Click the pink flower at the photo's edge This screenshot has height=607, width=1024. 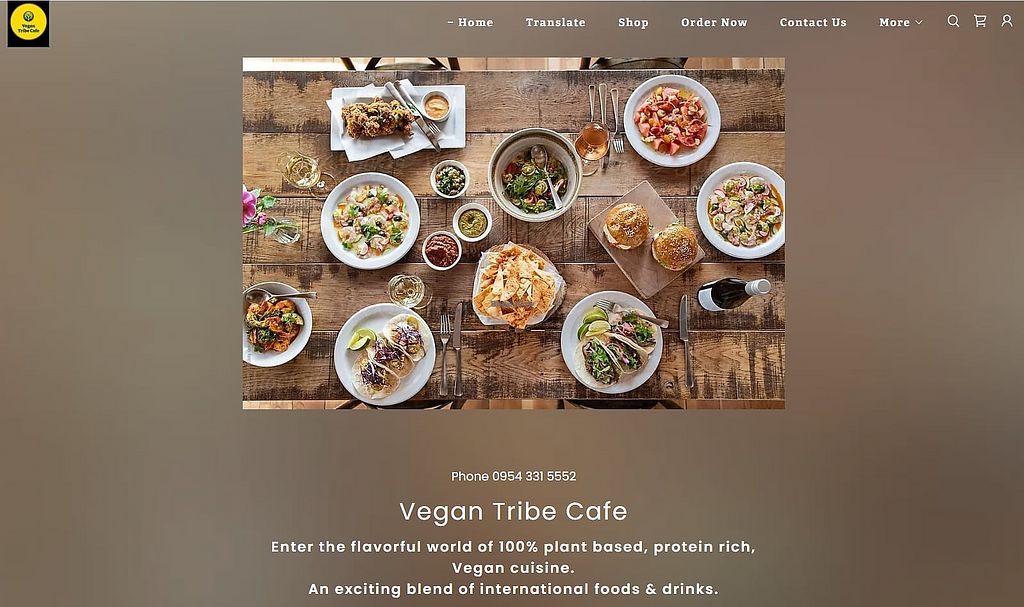(250, 208)
